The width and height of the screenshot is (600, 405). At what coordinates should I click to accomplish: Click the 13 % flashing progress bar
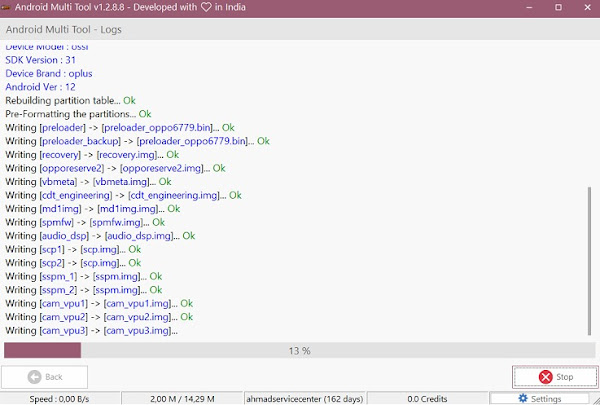coord(299,351)
